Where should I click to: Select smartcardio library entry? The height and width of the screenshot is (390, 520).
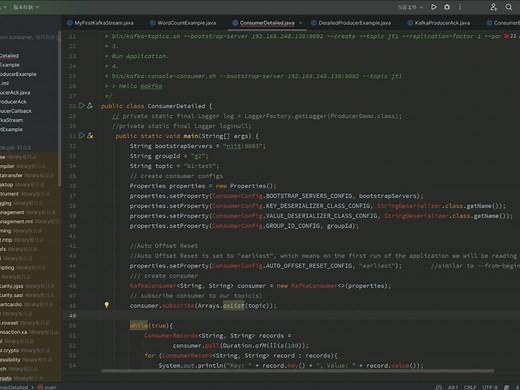[27, 304]
